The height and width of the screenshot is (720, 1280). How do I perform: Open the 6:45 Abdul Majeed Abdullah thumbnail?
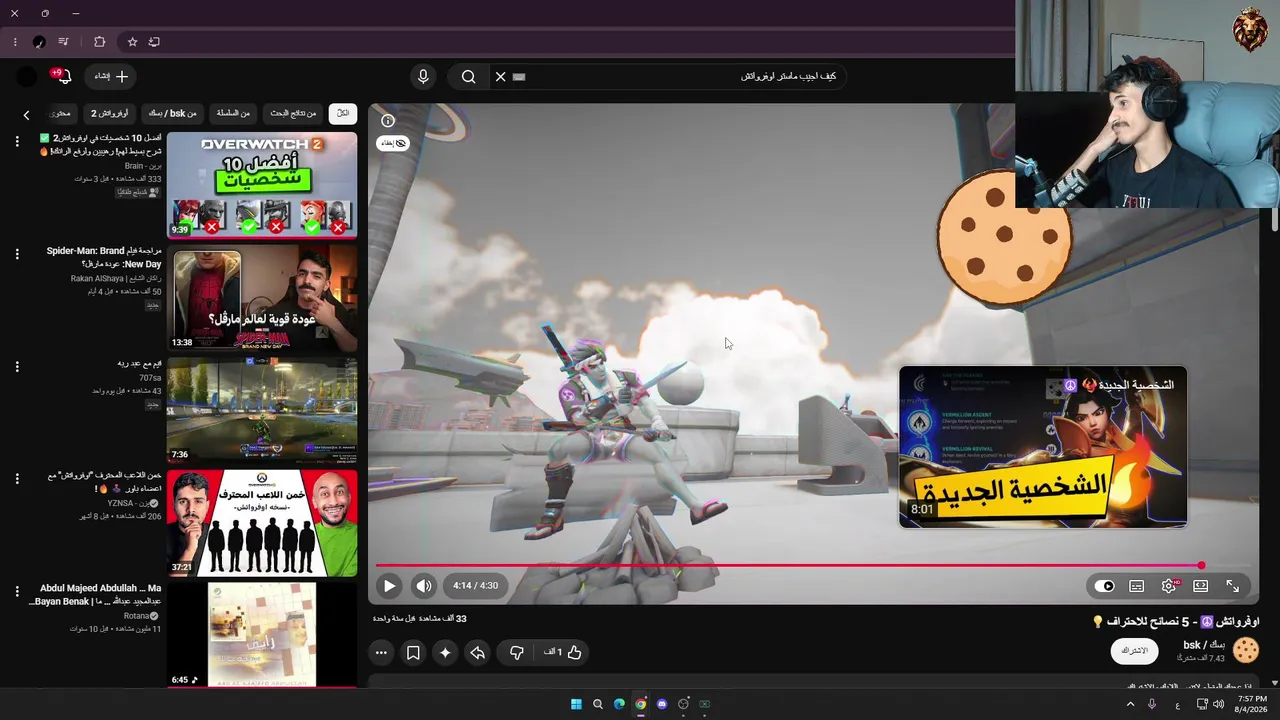click(x=262, y=635)
